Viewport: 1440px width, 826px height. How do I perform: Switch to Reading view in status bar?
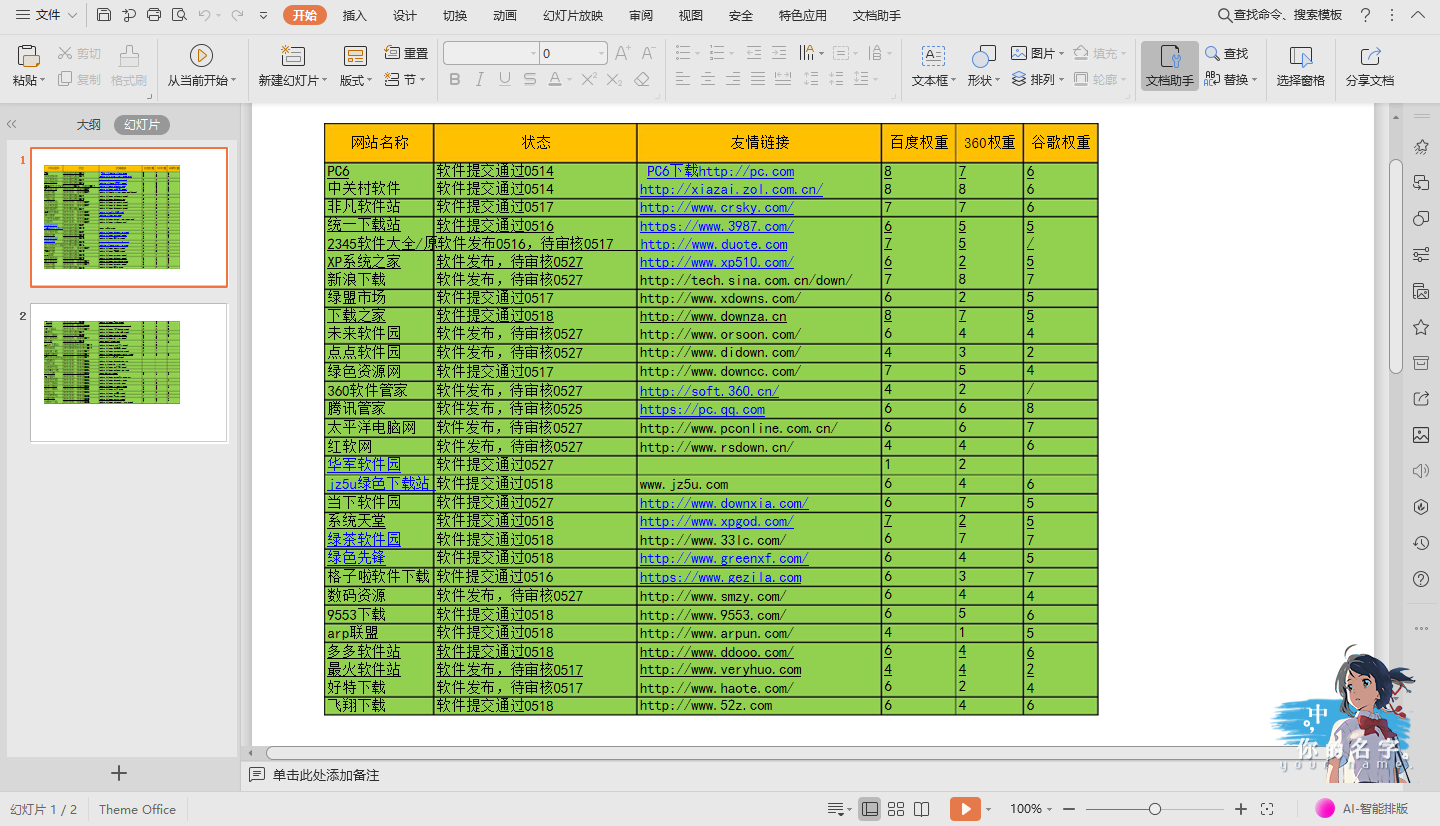coord(922,809)
